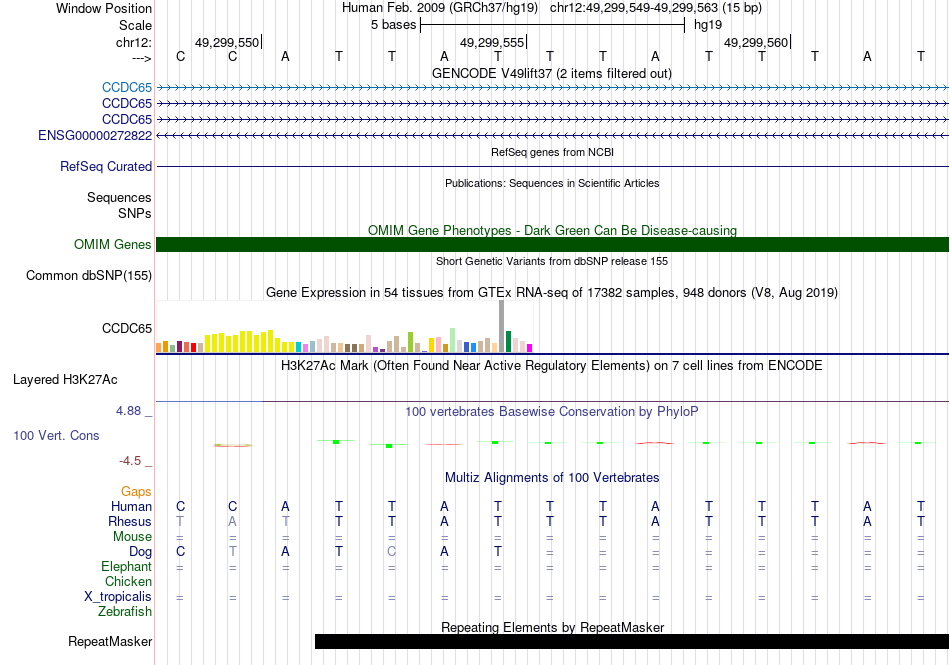
Task: Click 'Repeating Elements by RepeatMasker' title
Action: 552,627
